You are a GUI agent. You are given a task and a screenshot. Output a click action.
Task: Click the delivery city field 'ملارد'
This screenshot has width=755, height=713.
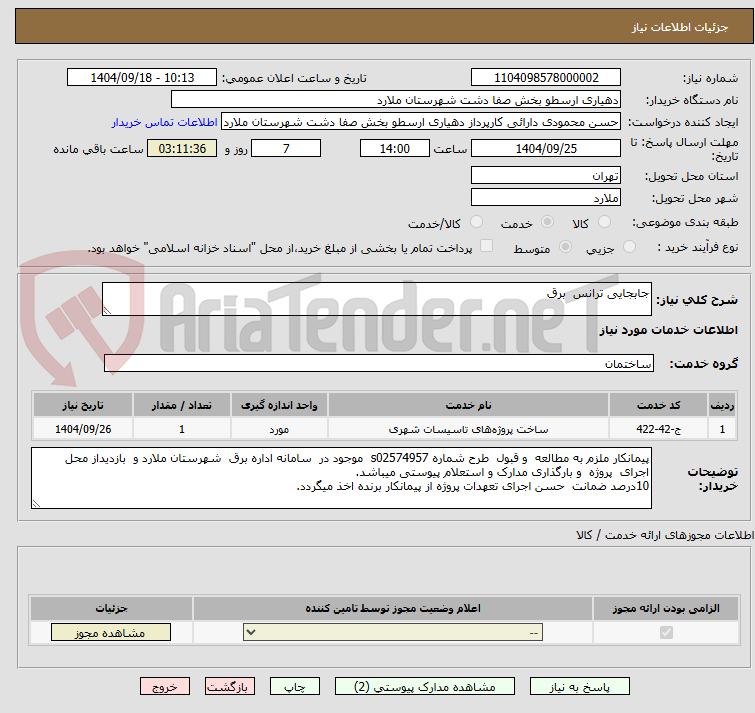(x=546, y=197)
